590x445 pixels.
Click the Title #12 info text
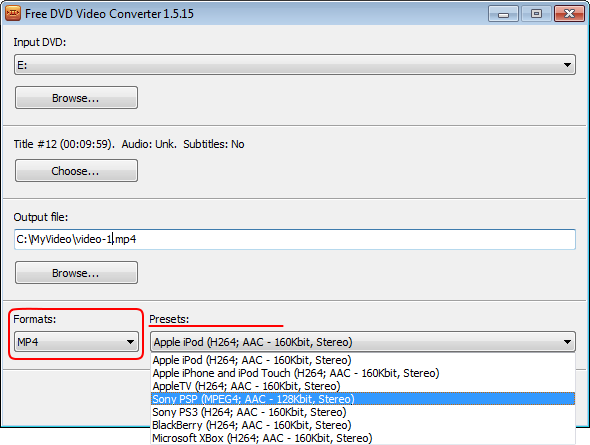point(129,144)
